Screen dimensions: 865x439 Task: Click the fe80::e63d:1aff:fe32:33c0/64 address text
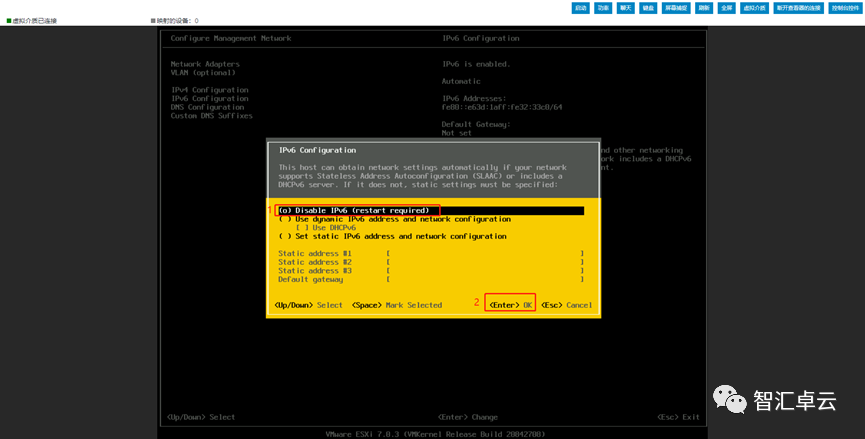(x=501, y=107)
